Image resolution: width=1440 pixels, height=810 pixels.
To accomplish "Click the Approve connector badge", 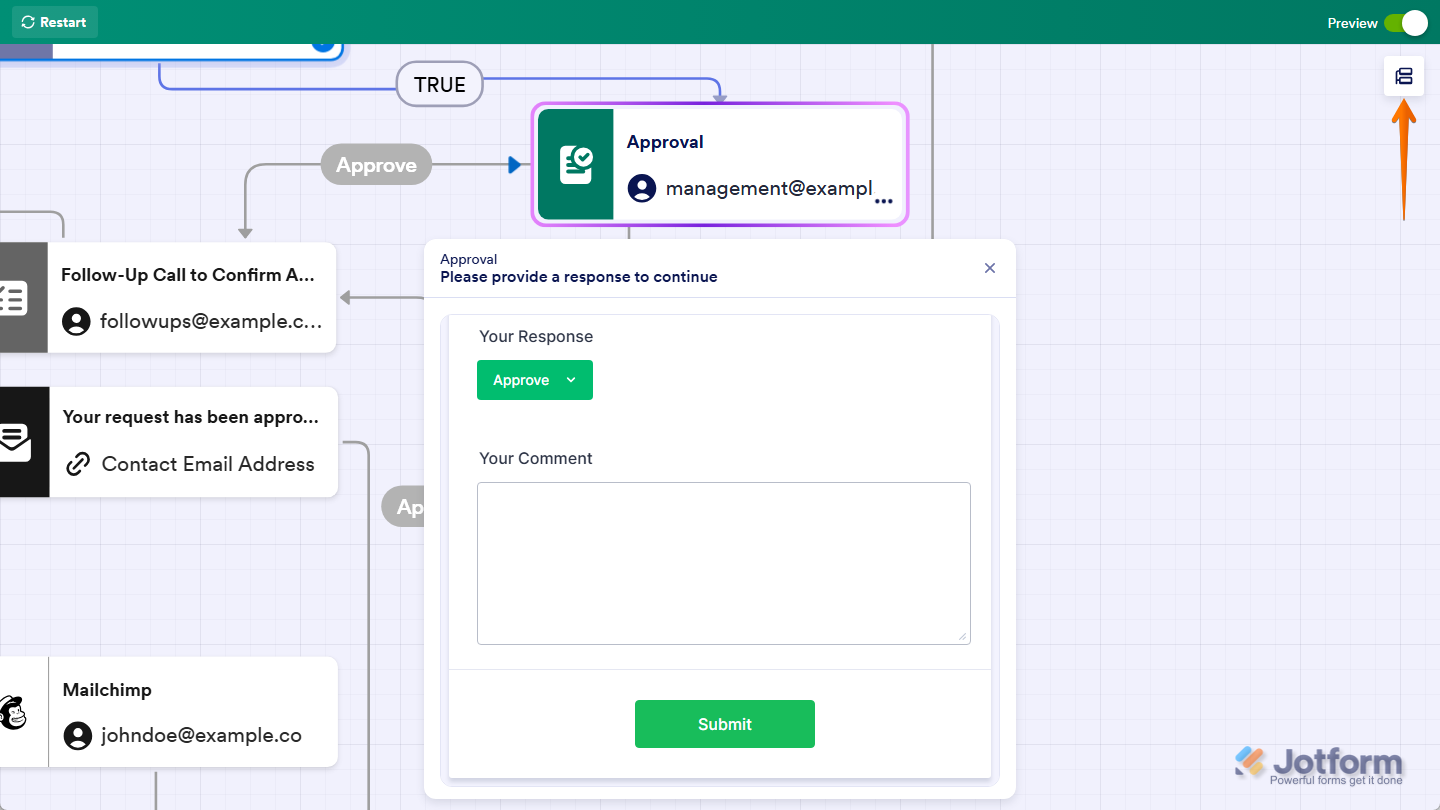I will pos(376,164).
